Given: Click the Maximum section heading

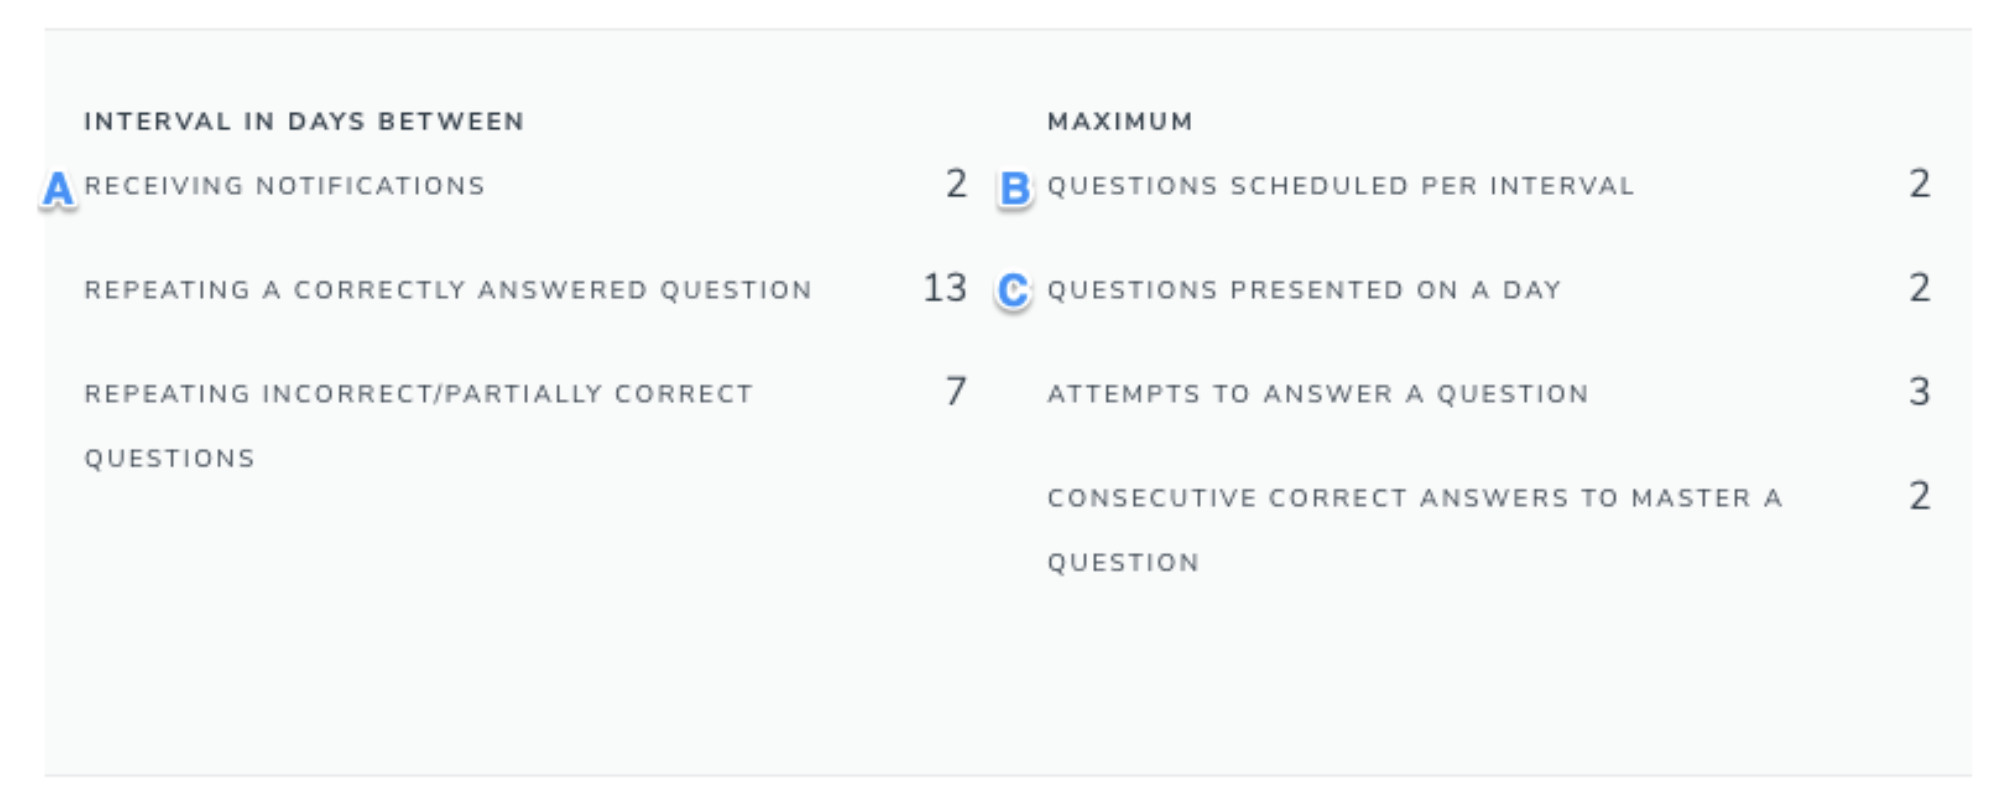Looking at the screenshot, I should (x=1120, y=122).
